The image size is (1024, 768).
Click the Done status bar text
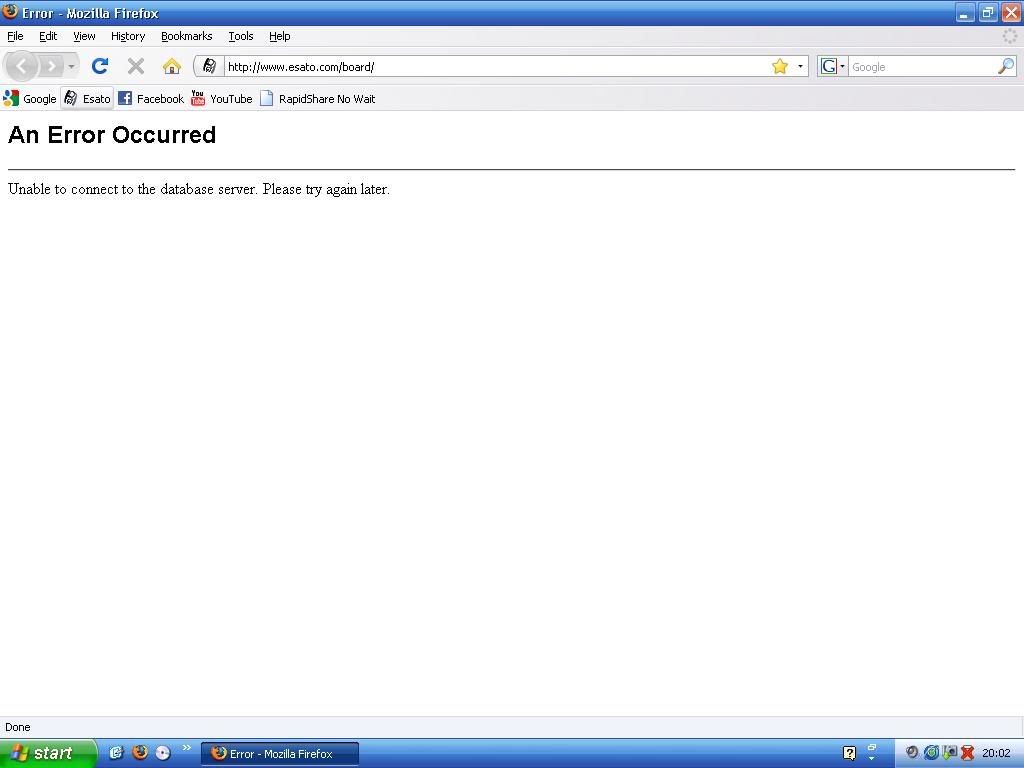[x=18, y=727]
